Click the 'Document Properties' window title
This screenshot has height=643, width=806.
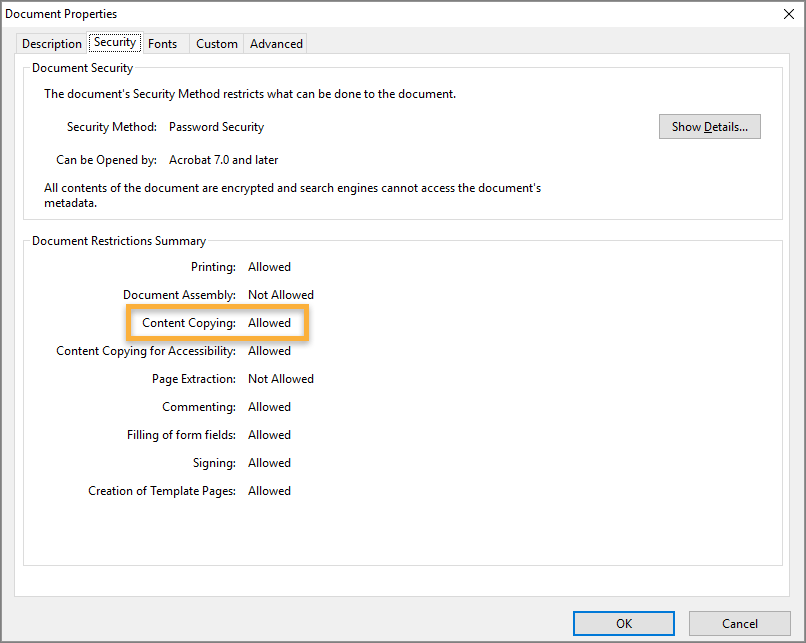(x=61, y=14)
